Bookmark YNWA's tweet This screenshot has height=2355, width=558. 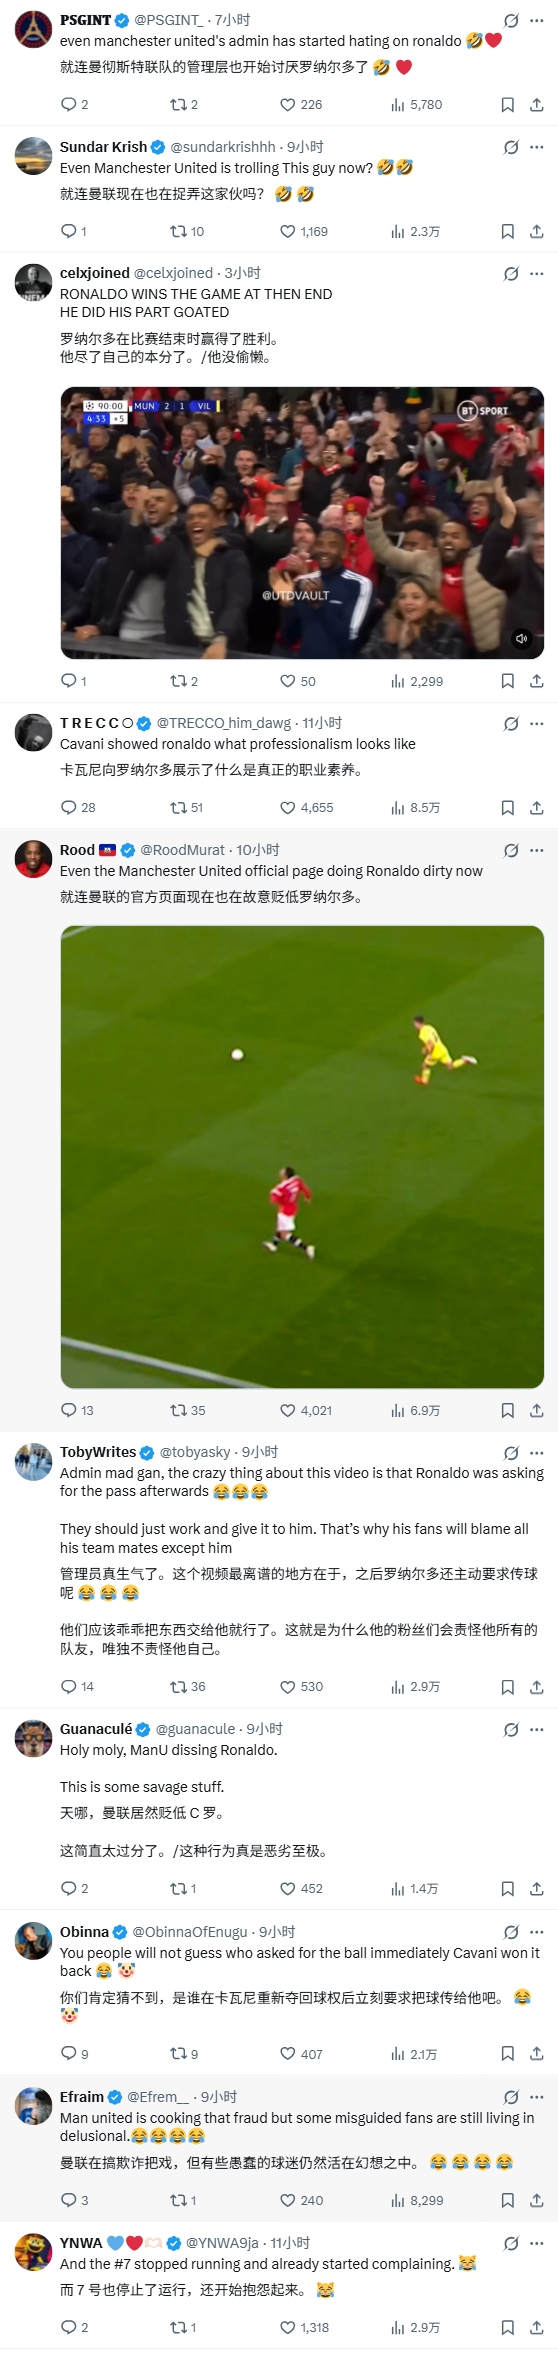click(x=507, y=2327)
